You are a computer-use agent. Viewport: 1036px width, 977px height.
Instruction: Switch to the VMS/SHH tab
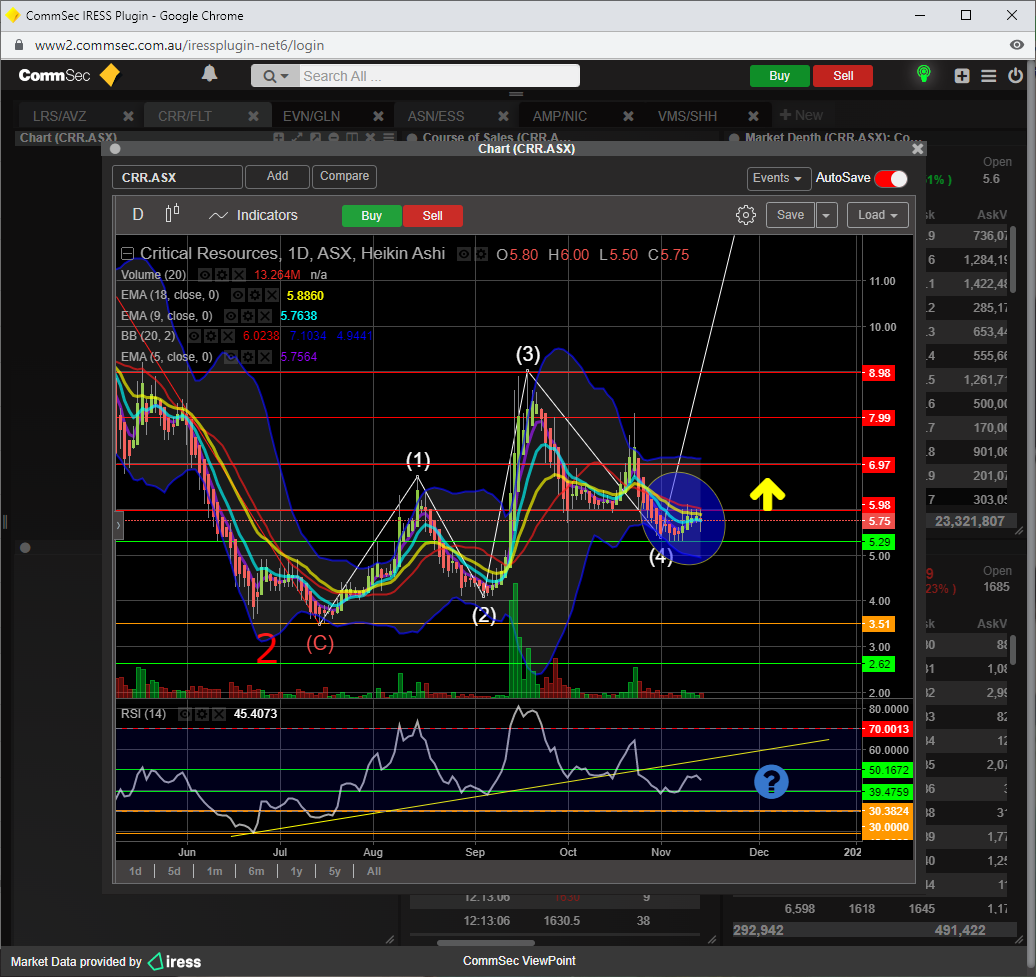coord(687,116)
